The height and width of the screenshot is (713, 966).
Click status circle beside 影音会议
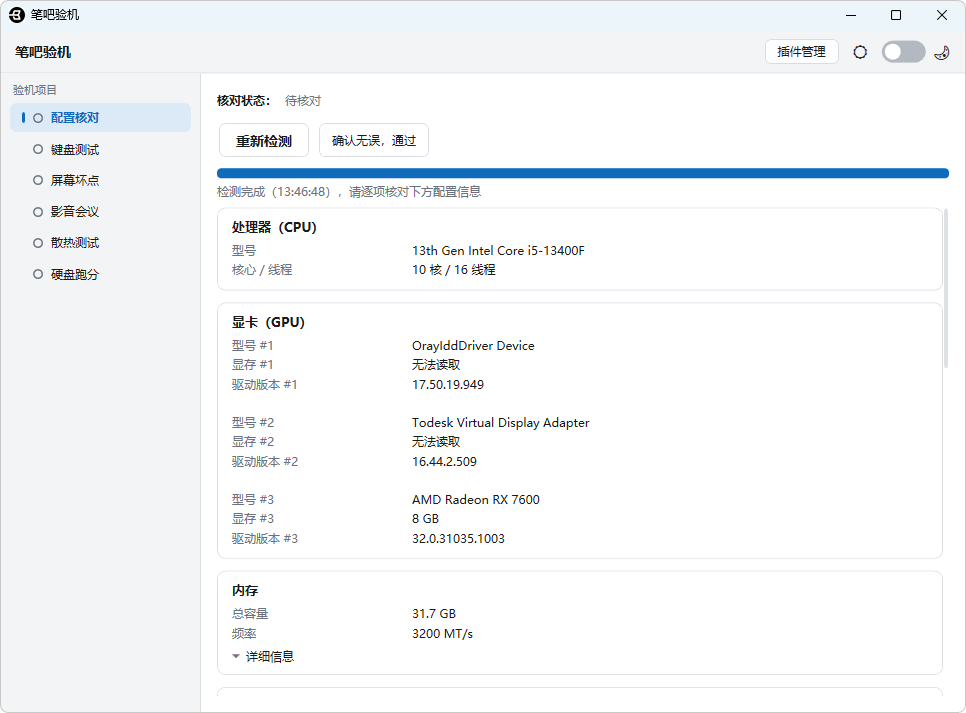(38, 211)
